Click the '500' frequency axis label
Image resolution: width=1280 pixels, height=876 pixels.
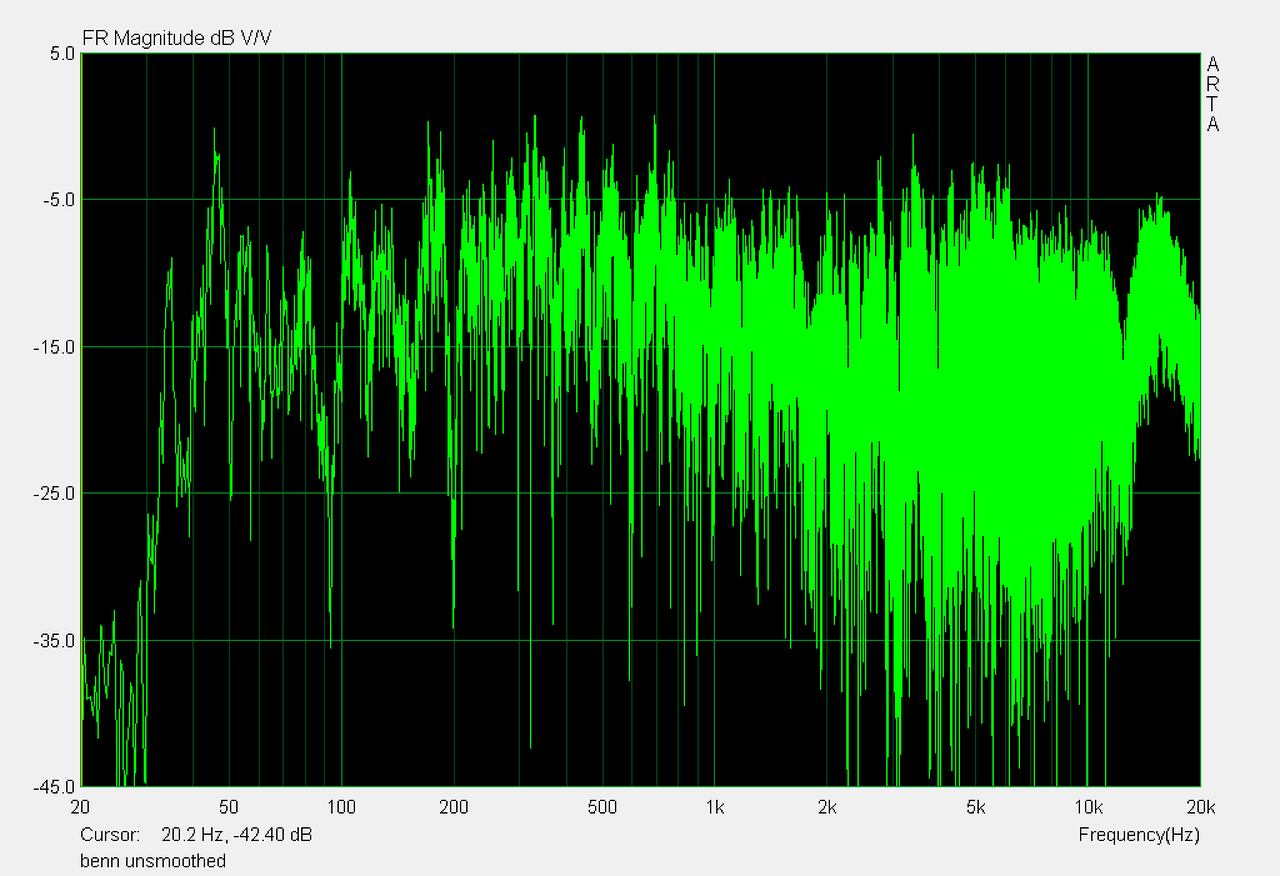click(x=602, y=808)
